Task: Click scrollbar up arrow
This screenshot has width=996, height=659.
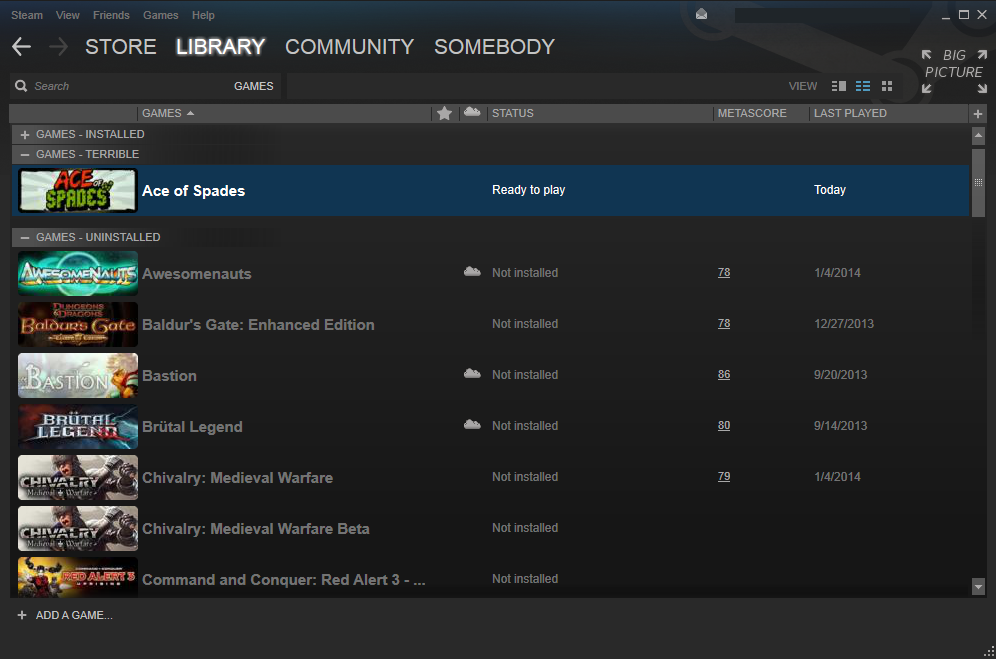Action: coord(978,135)
